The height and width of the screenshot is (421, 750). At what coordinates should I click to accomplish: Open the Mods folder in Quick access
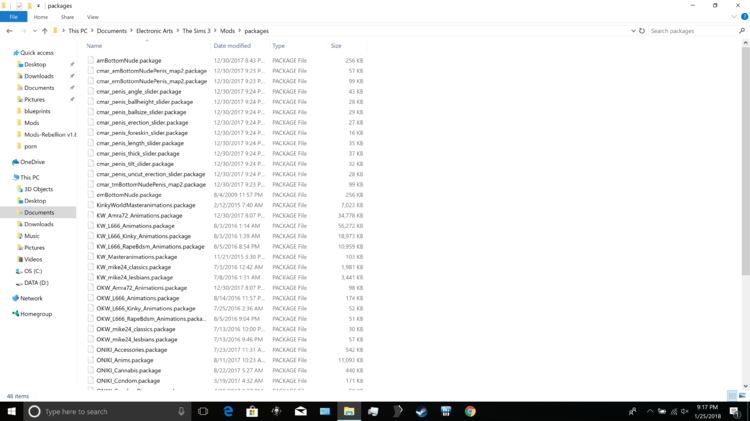click(x=32, y=123)
